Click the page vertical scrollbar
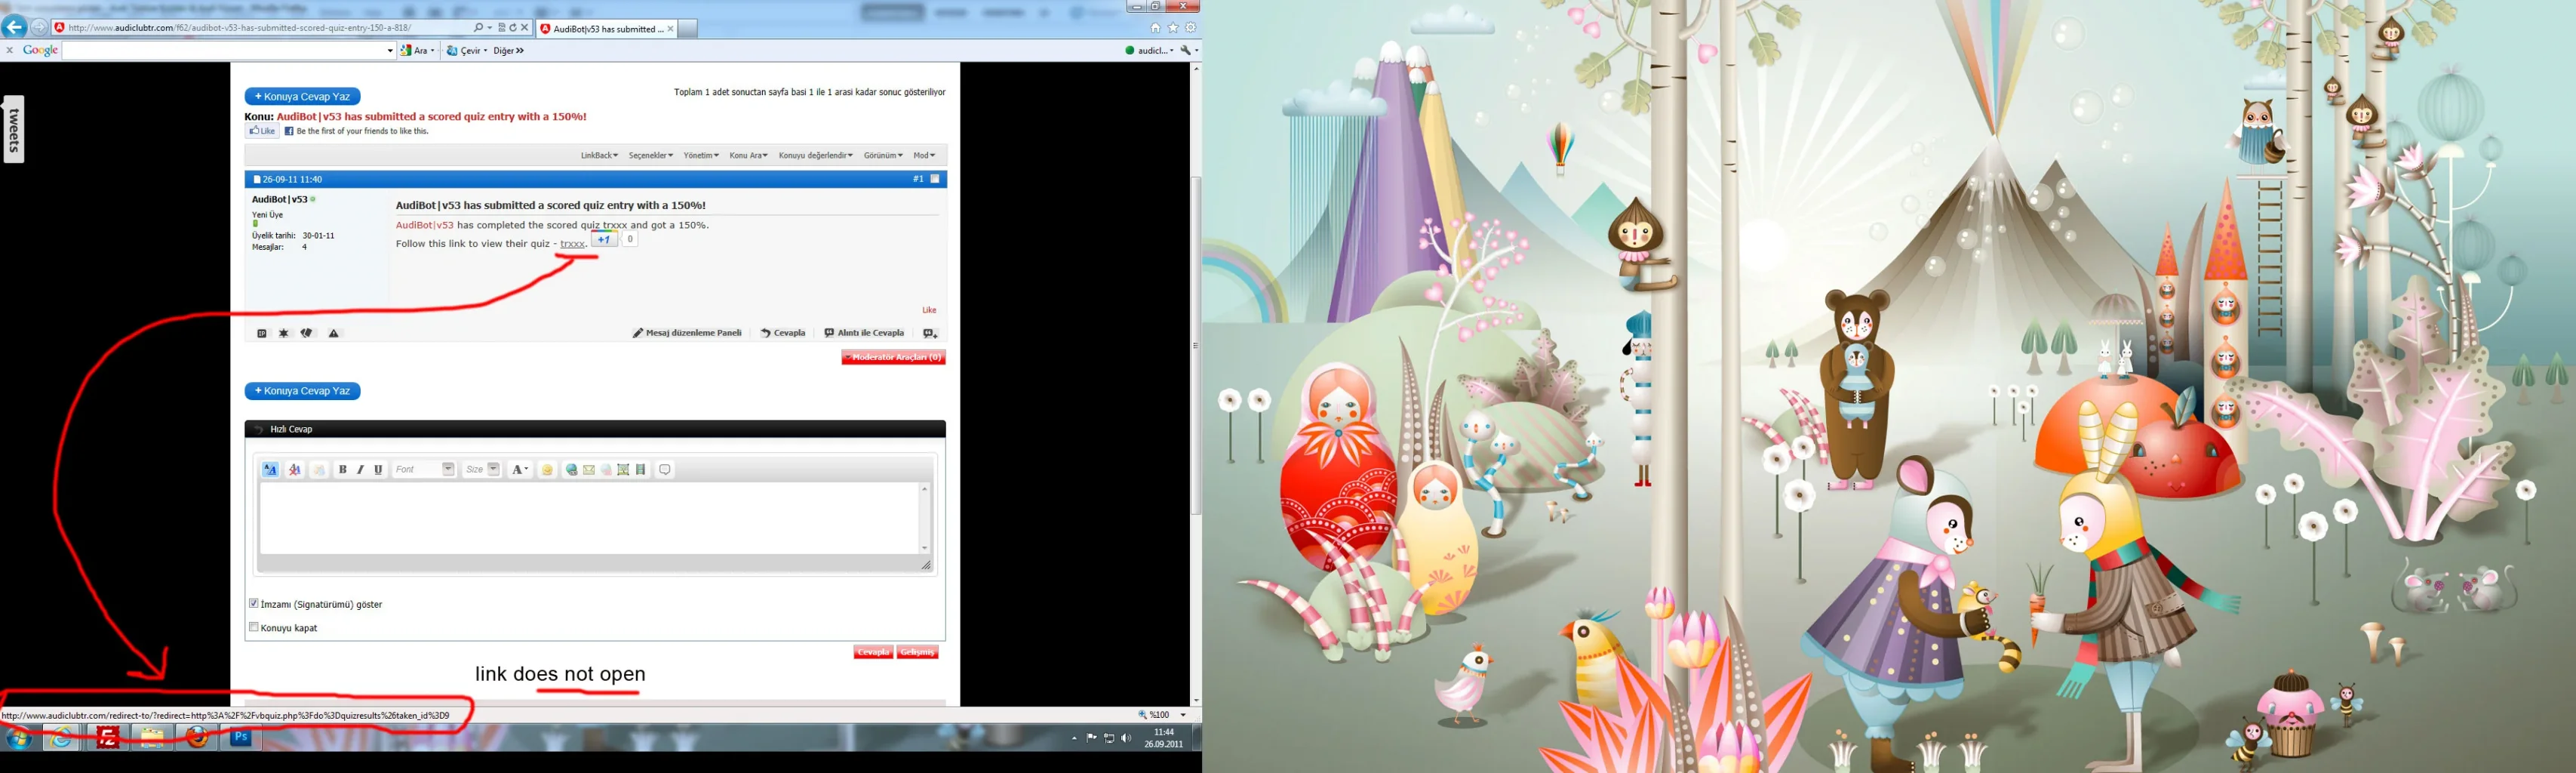Viewport: 2576px width, 773px height. point(1196,346)
